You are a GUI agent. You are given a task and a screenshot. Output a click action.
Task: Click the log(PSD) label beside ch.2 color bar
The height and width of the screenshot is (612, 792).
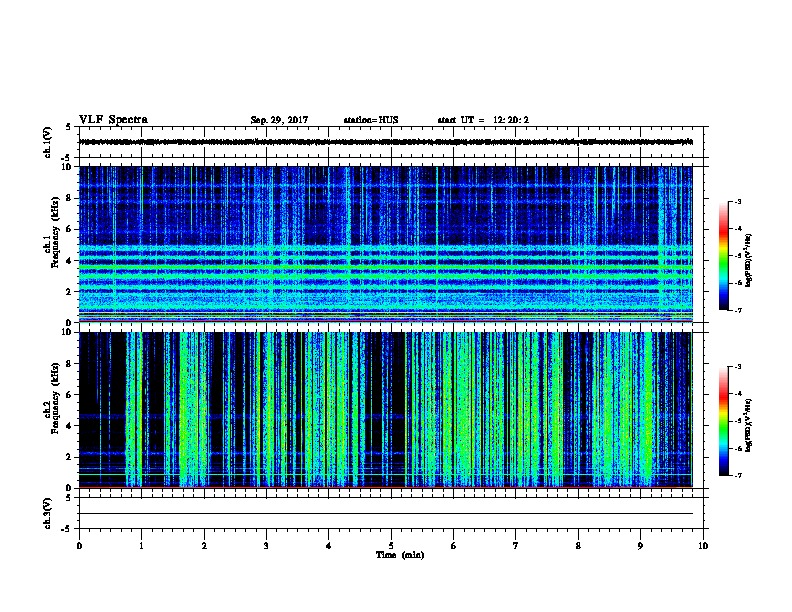749,425
